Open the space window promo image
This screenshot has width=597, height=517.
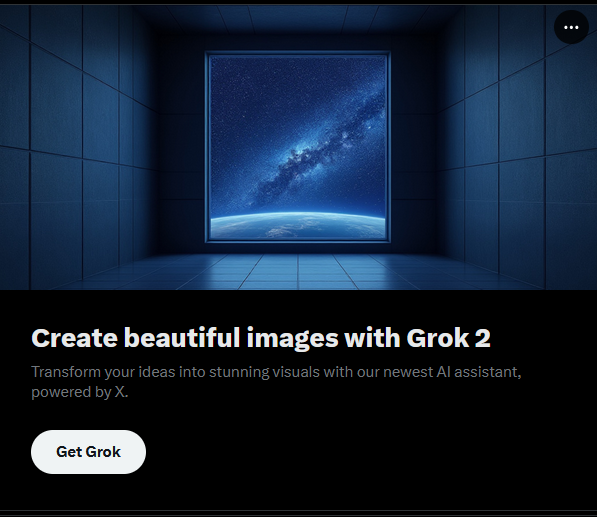tap(298, 147)
